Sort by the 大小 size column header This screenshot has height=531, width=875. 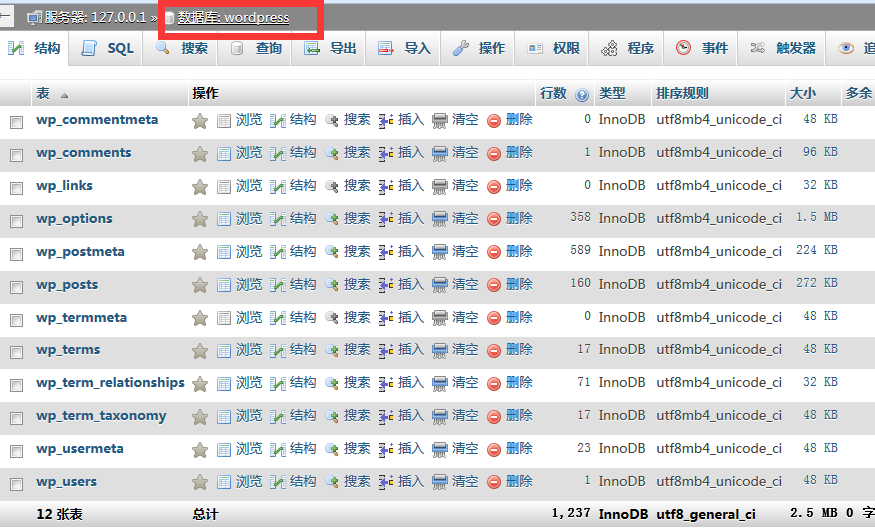tap(802, 94)
